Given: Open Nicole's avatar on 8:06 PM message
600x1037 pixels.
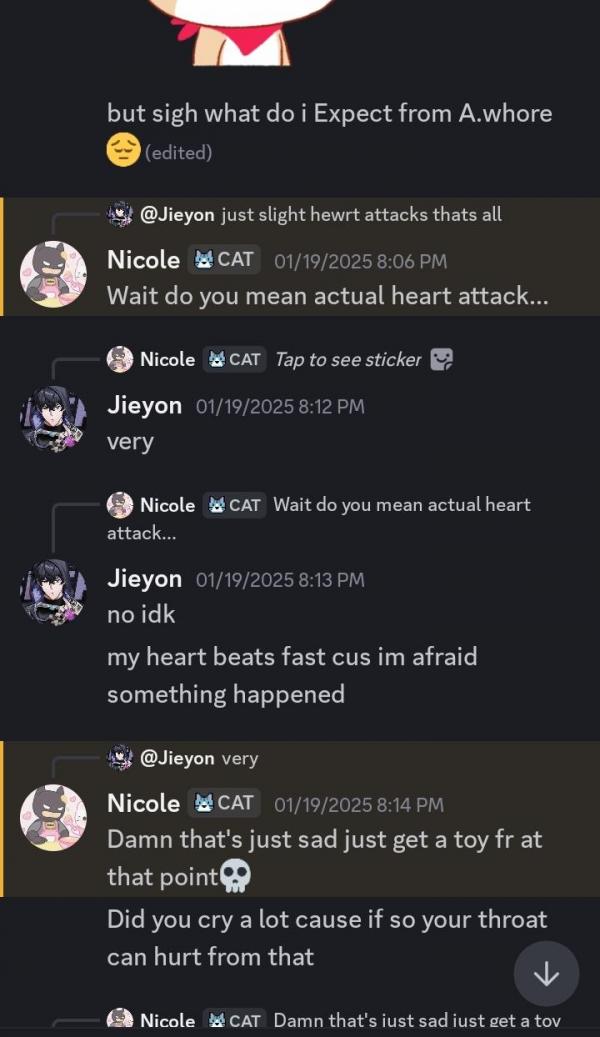Looking at the screenshot, I should point(53,274).
